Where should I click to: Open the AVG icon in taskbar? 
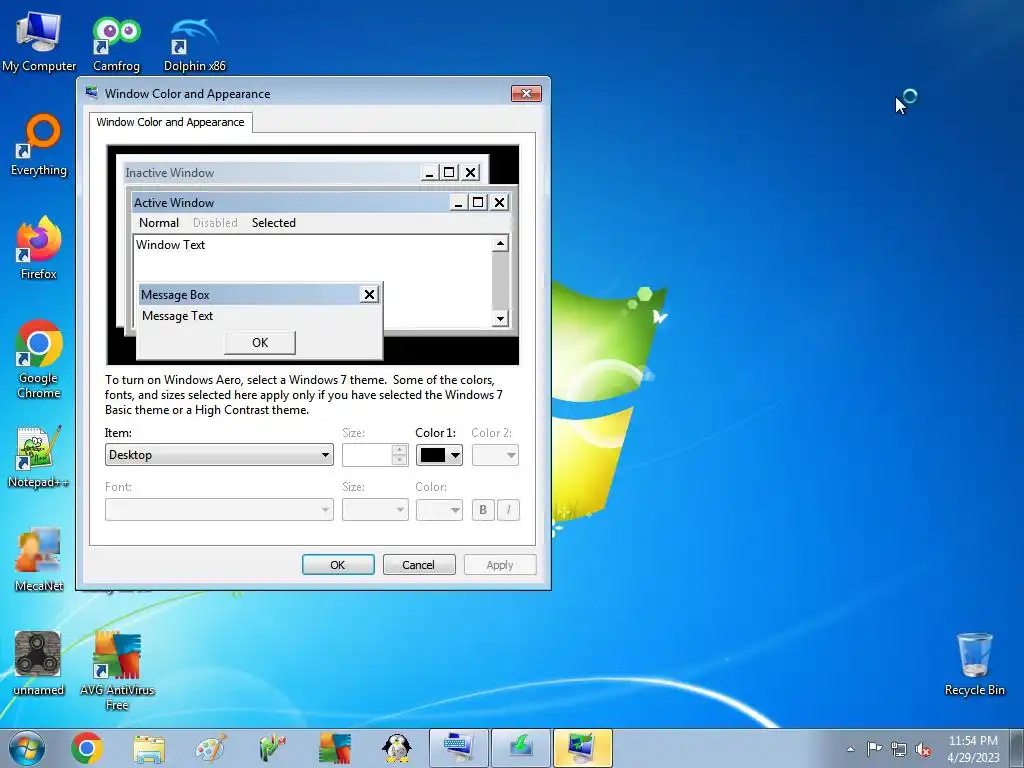335,748
